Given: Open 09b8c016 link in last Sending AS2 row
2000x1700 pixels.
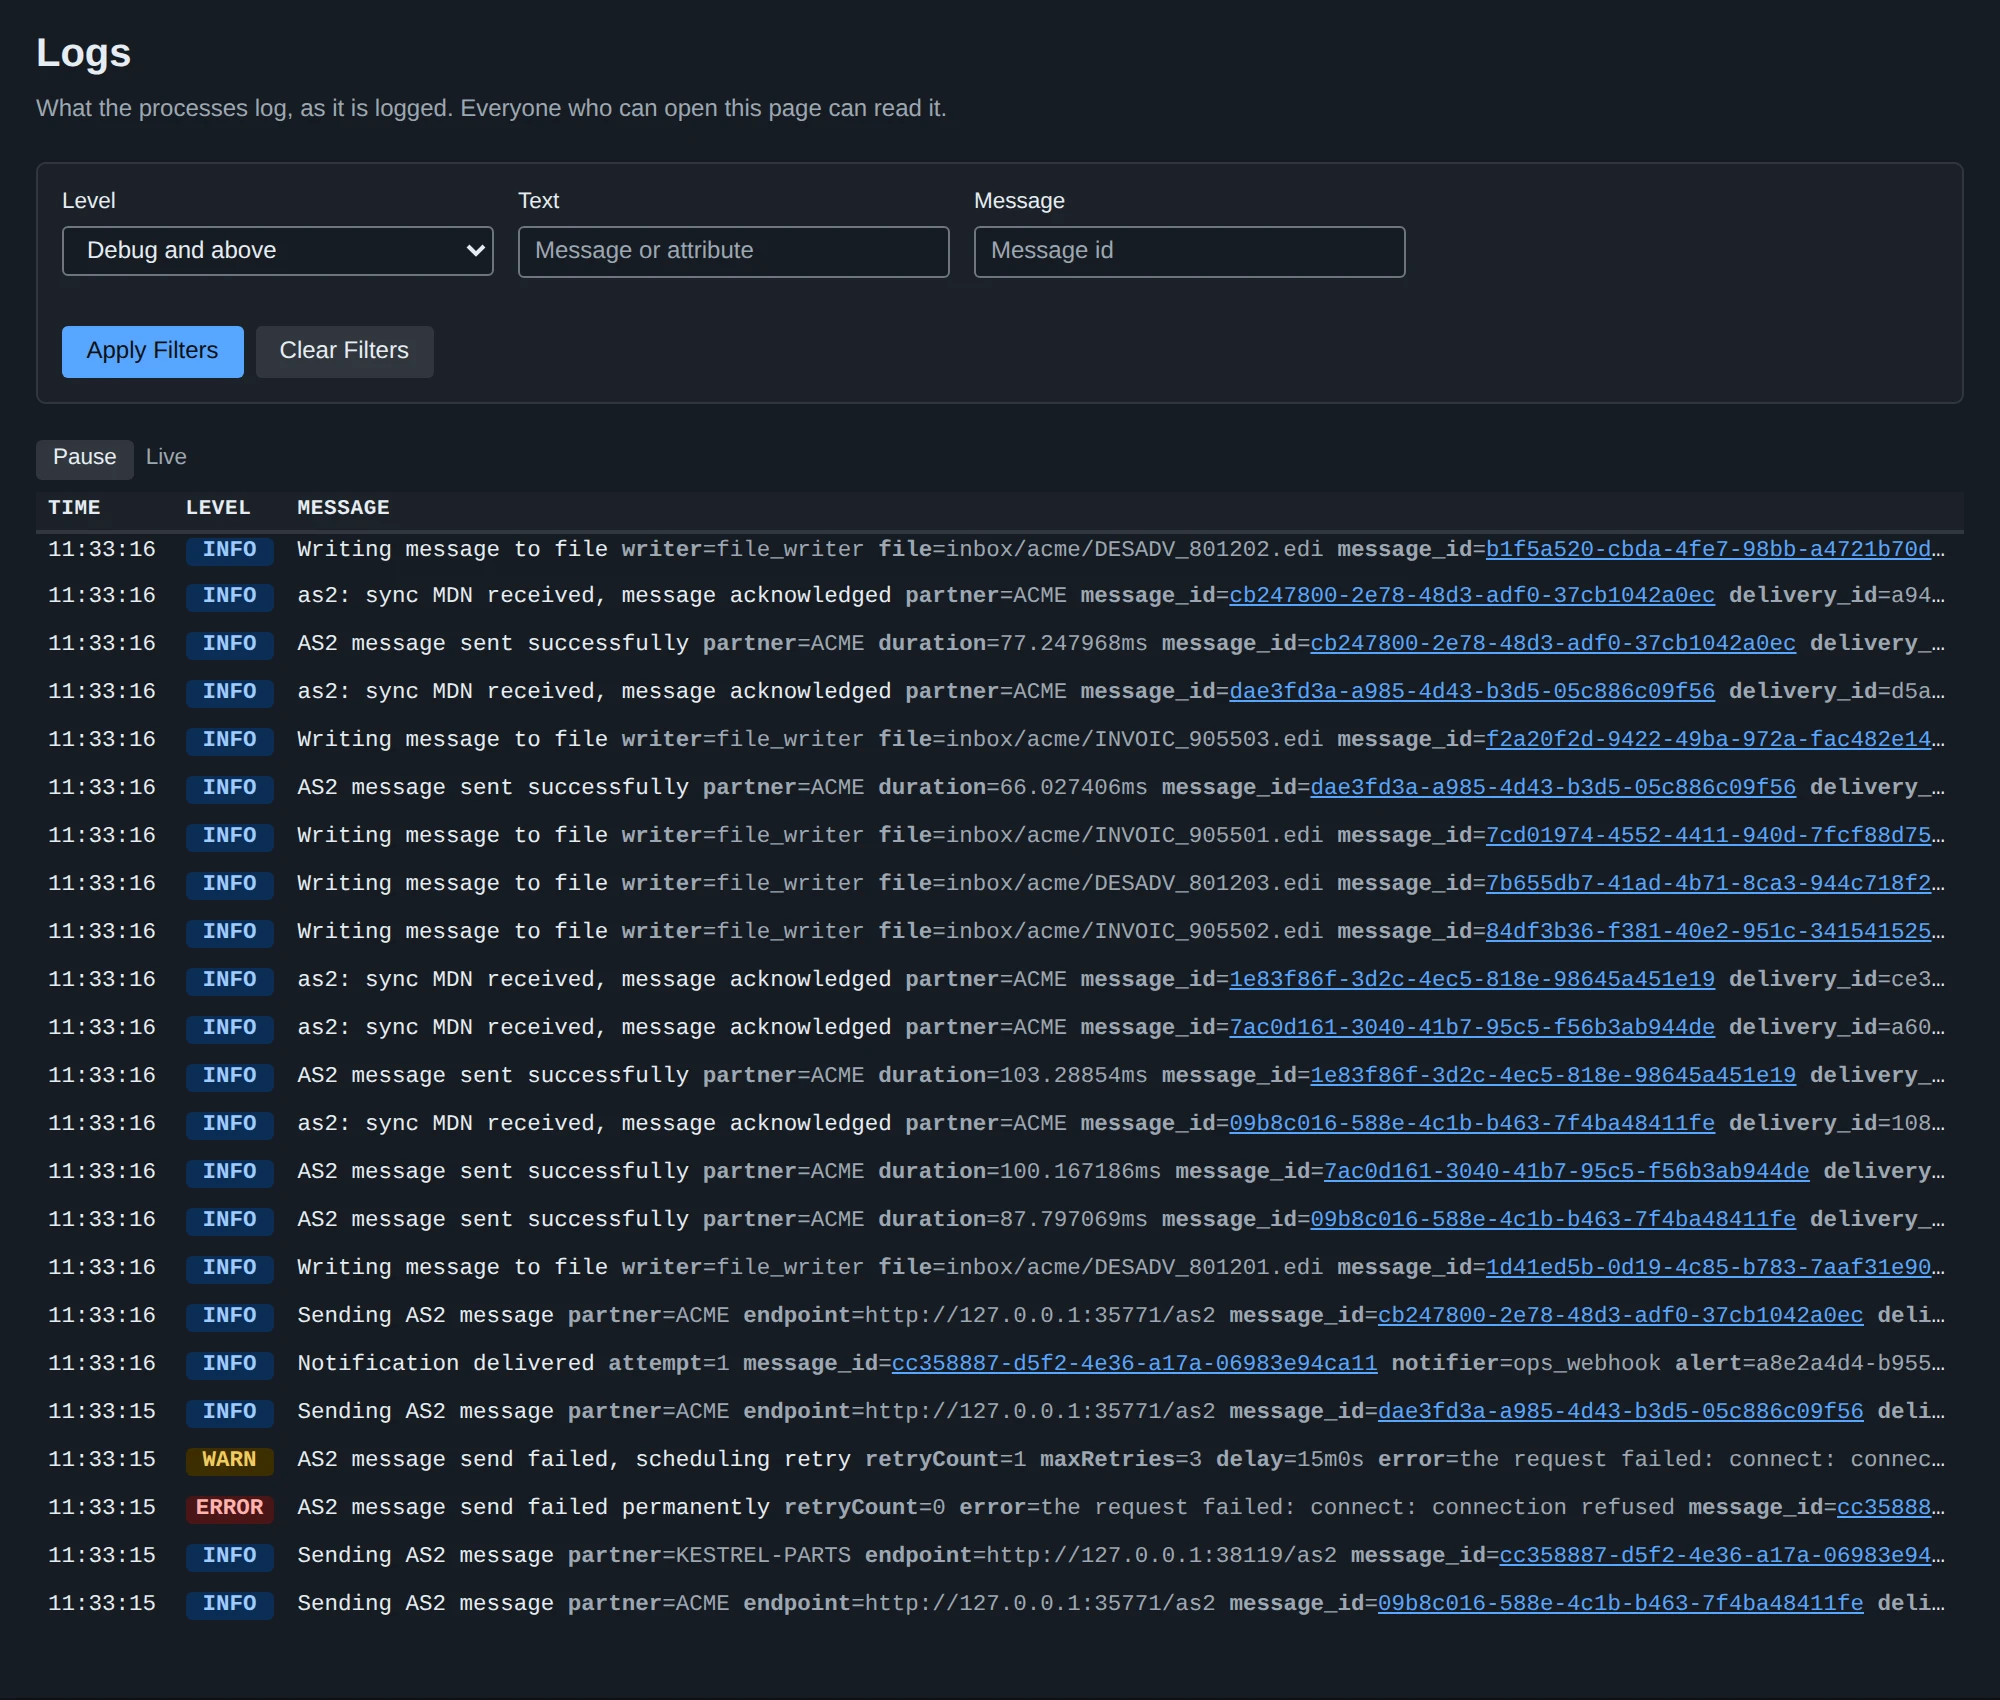Looking at the screenshot, I should (x=1620, y=1604).
